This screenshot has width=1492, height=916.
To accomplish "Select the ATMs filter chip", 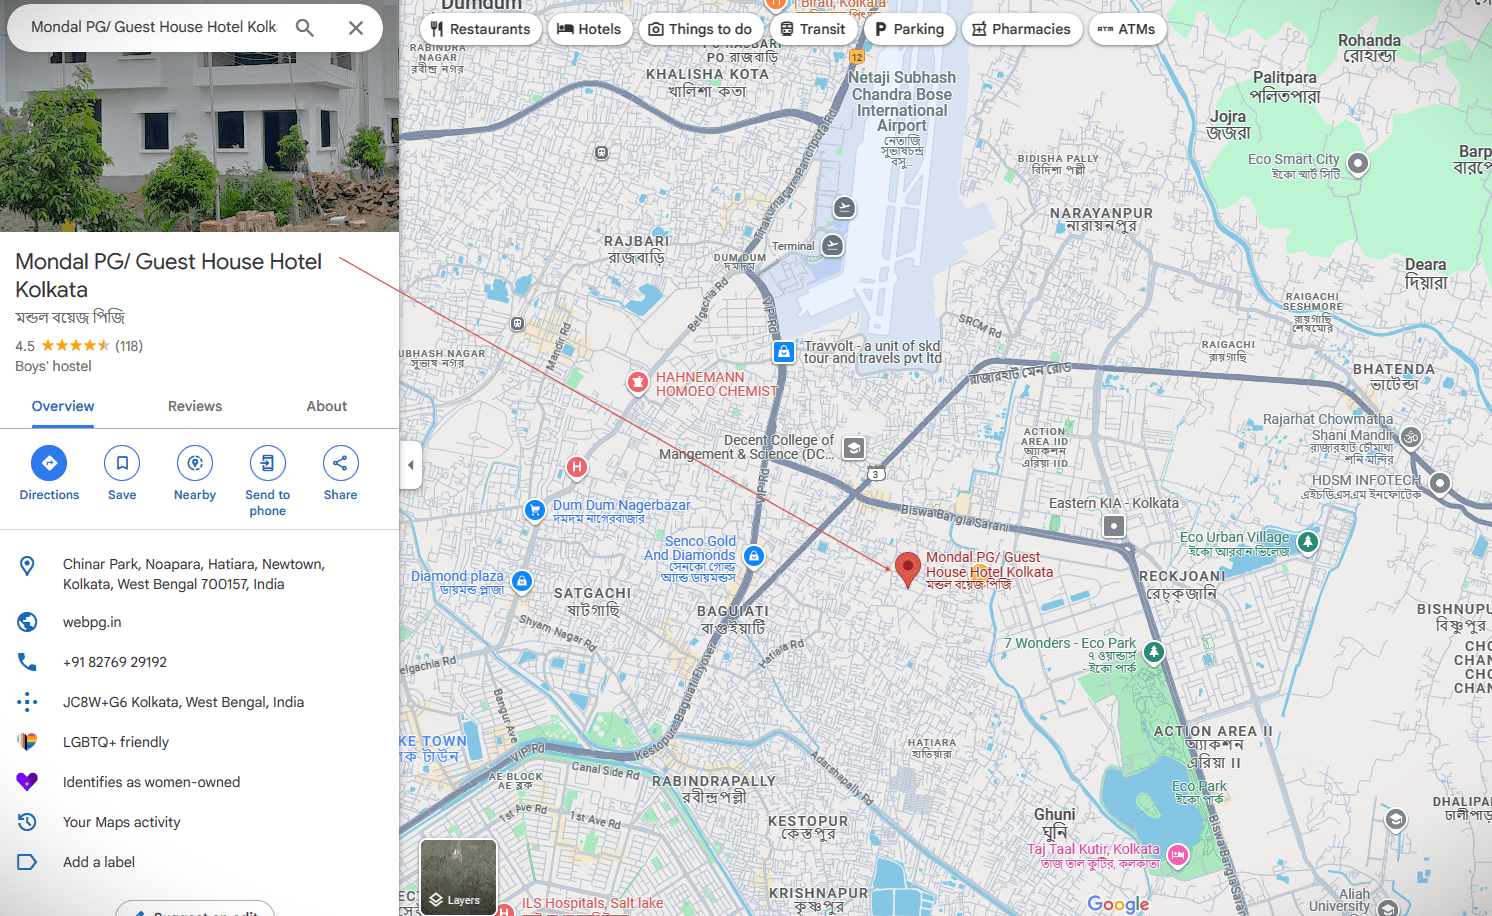I will coord(1127,29).
